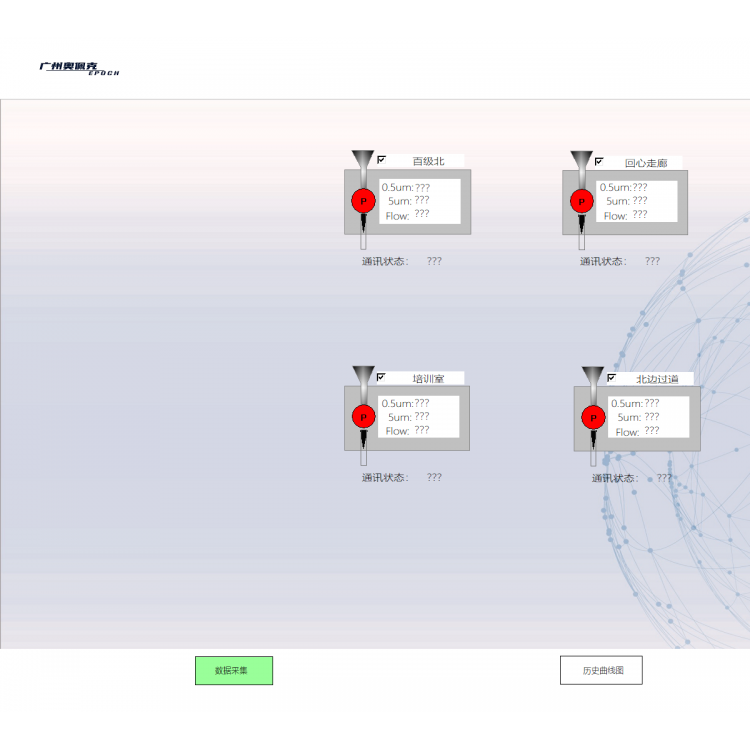
Task: Select the 5um reading in 培训室 panel
Action: pos(422,417)
